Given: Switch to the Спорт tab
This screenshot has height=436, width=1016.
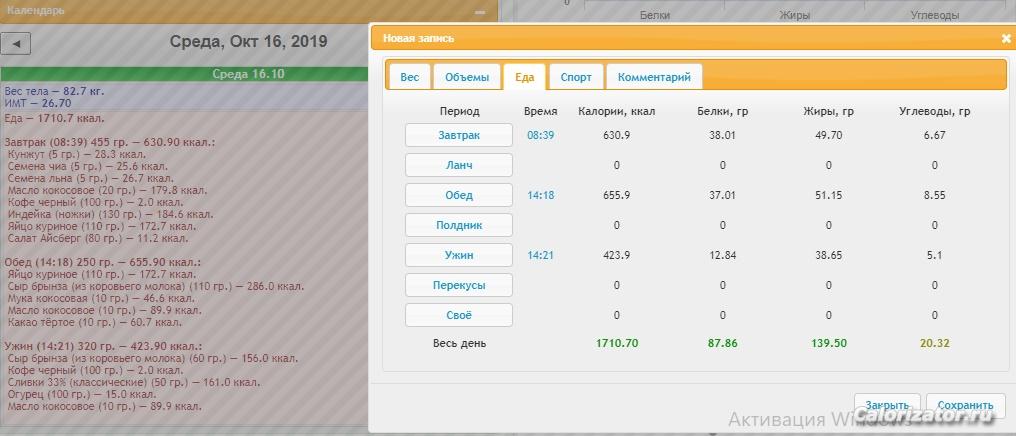Looking at the screenshot, I should (x=576, y=77).
